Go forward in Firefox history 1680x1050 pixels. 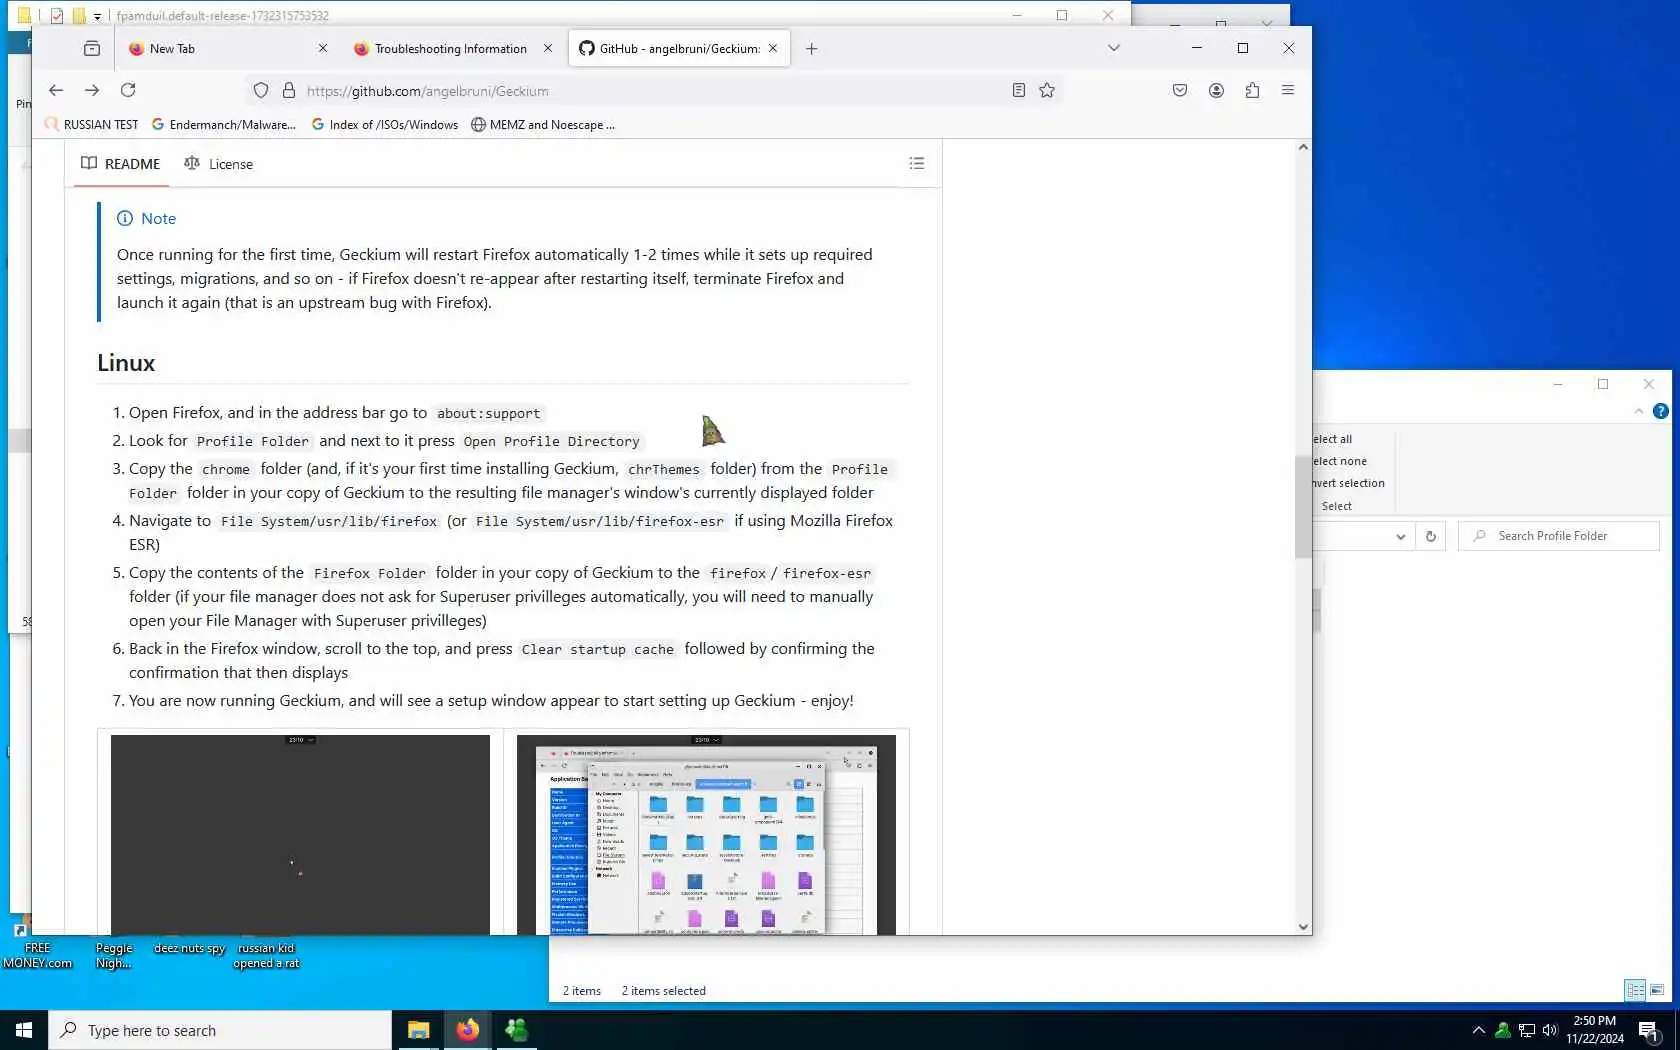pos(92,90)
